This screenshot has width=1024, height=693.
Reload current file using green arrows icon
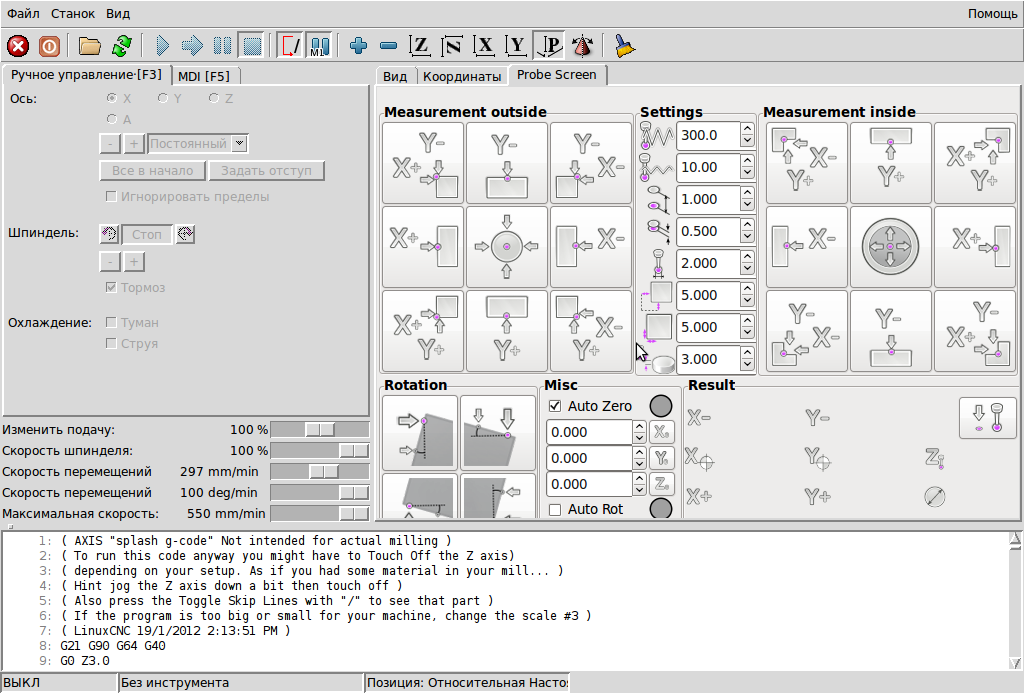[x=122, y=46]
